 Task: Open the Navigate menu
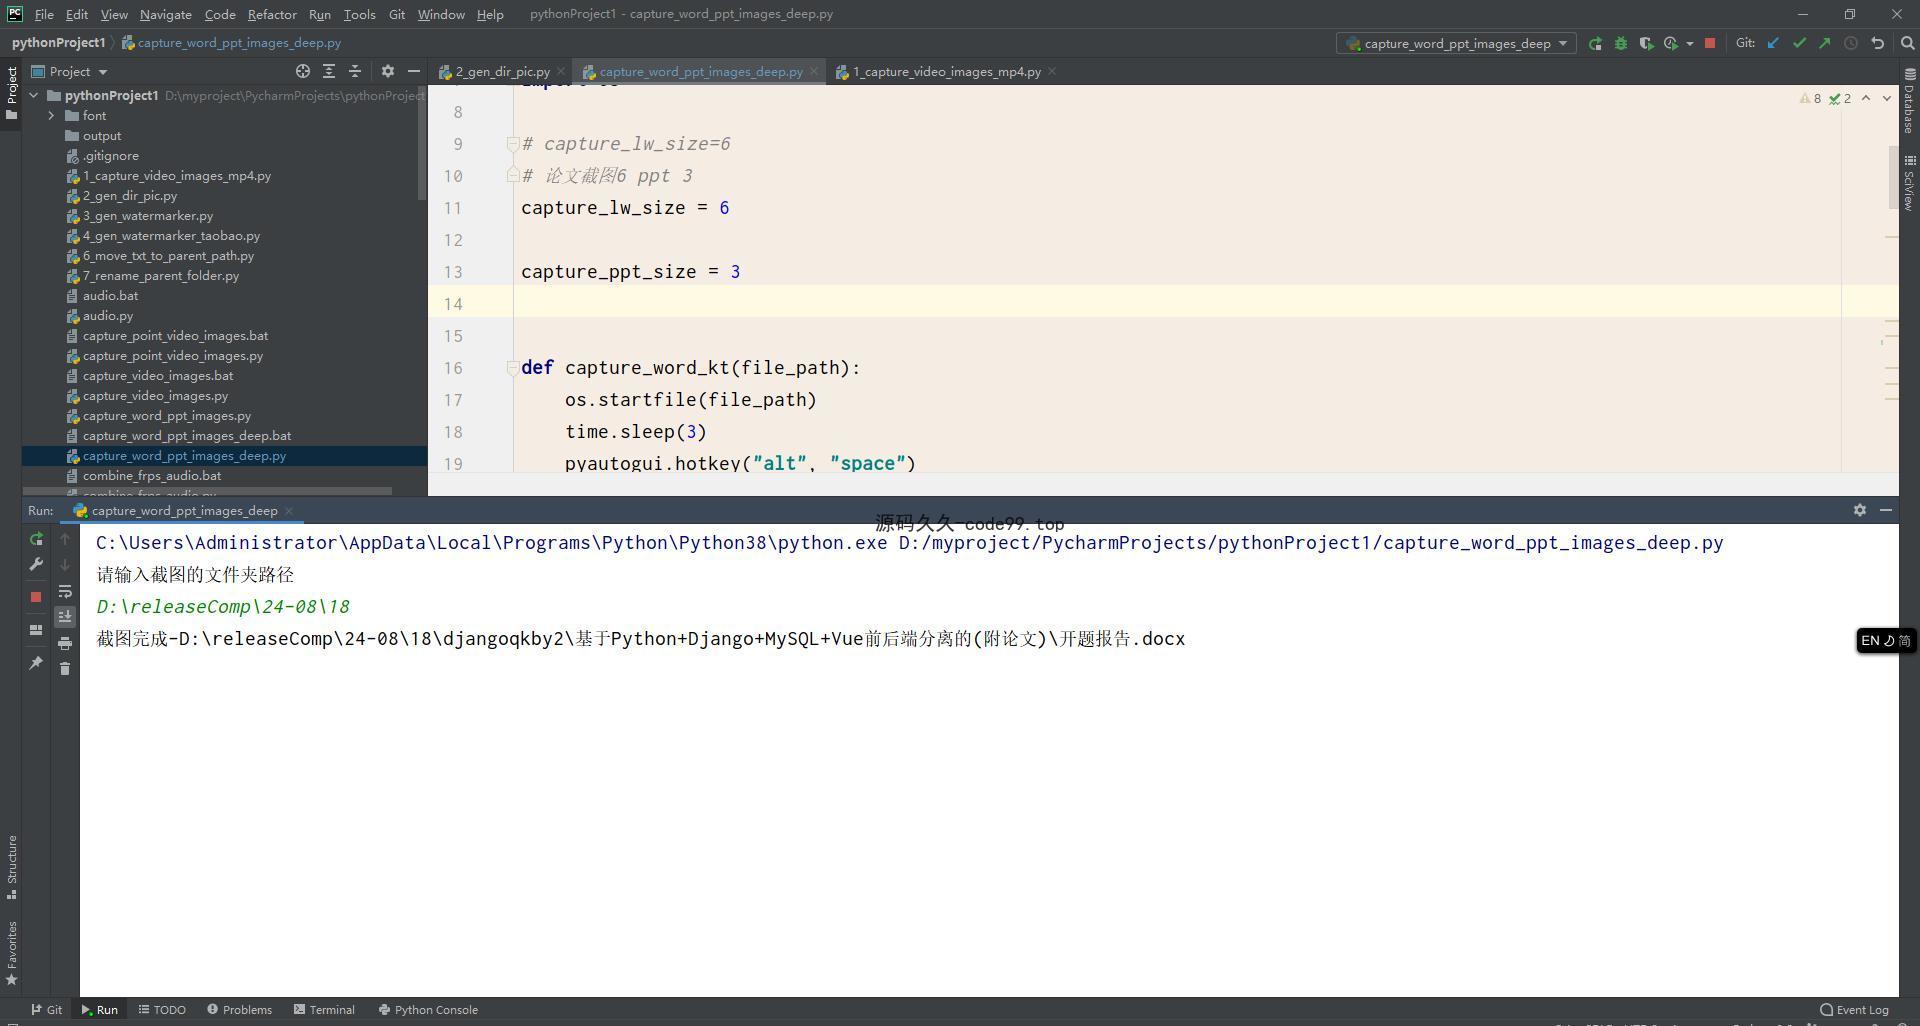[x=165, y=14]
